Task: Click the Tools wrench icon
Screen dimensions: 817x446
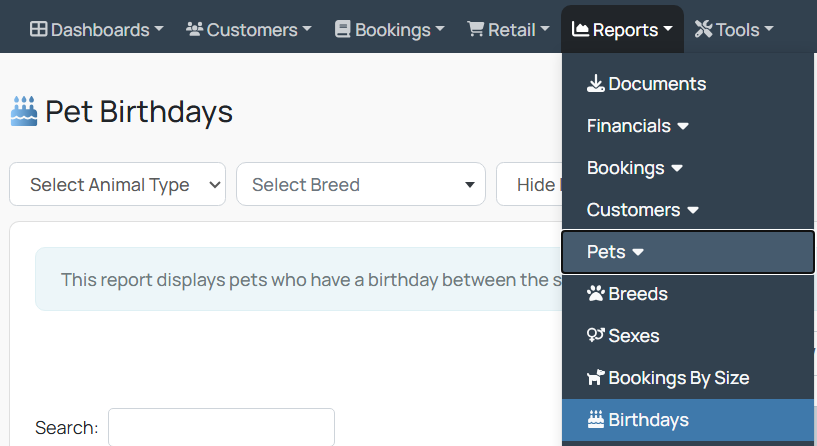Action: click(x=703, y=29)
